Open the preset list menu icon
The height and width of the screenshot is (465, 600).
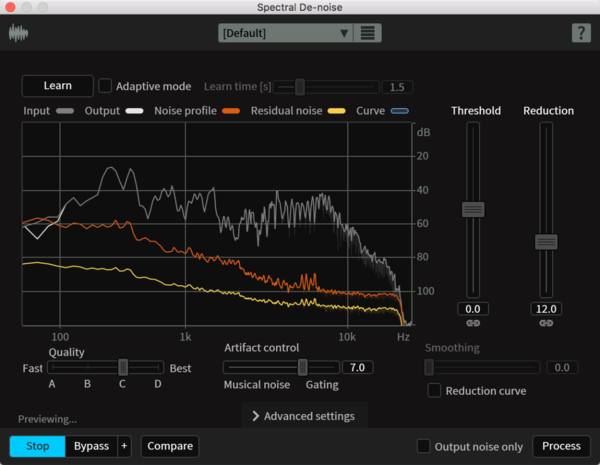click(369, 33)
